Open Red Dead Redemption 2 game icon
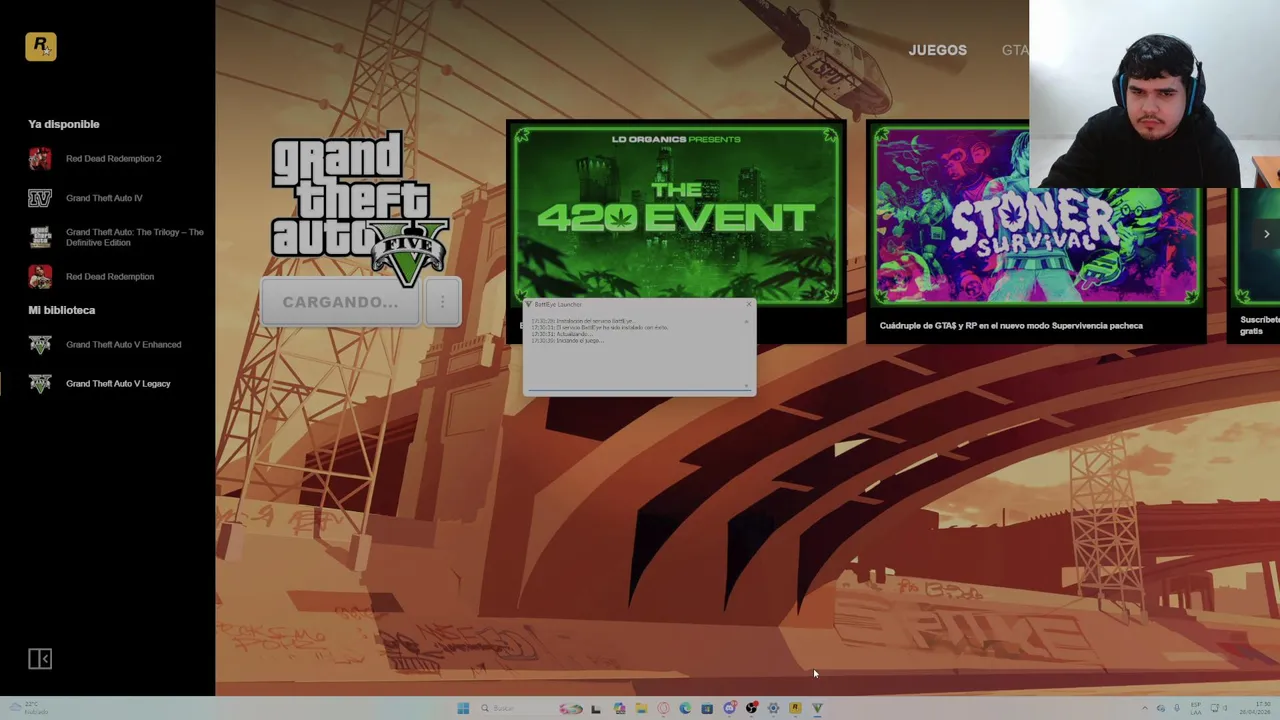The image size is (1280, 720). pyautogui.click(x=39, y=158)
